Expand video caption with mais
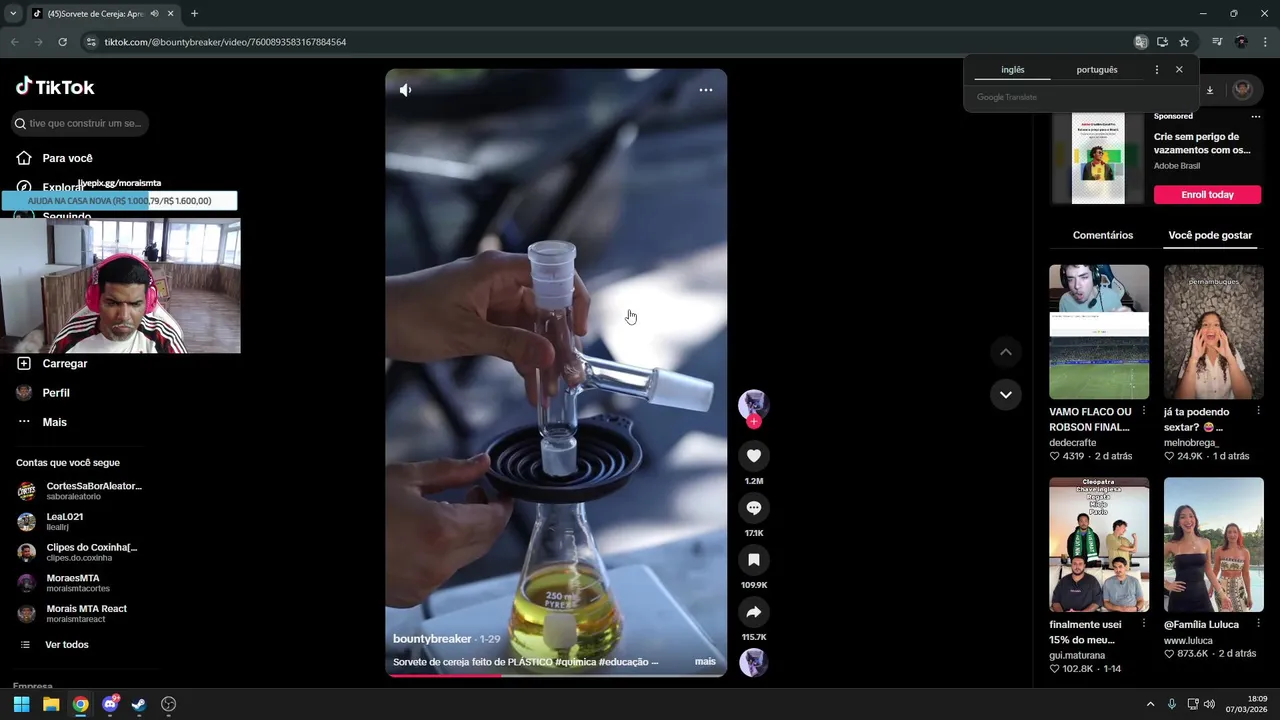Screen dimensions: 1280x720 (705, 662)
